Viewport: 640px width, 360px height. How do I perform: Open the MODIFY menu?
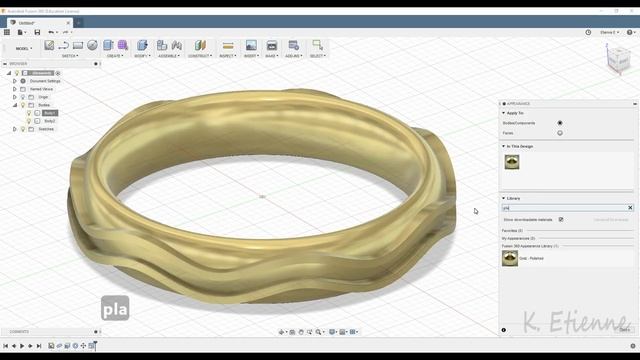coord(142,56)
